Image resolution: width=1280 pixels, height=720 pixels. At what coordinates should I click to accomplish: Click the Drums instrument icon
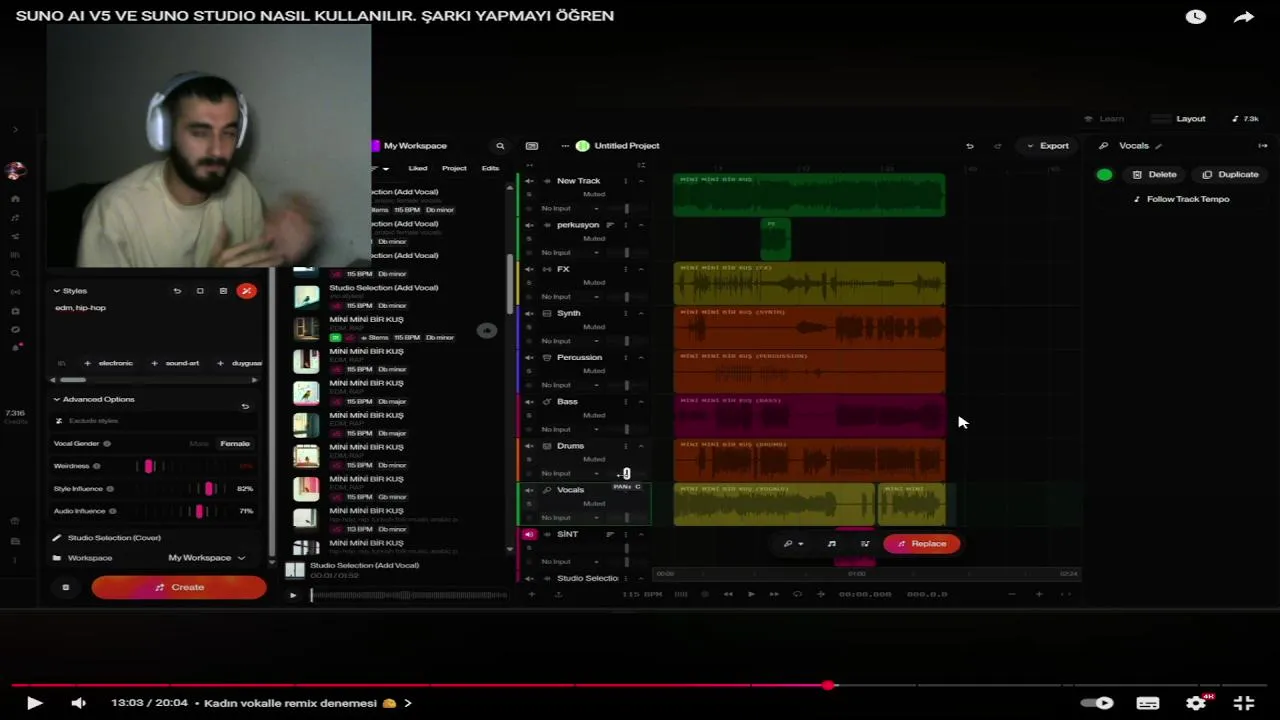tap(547, 446)
